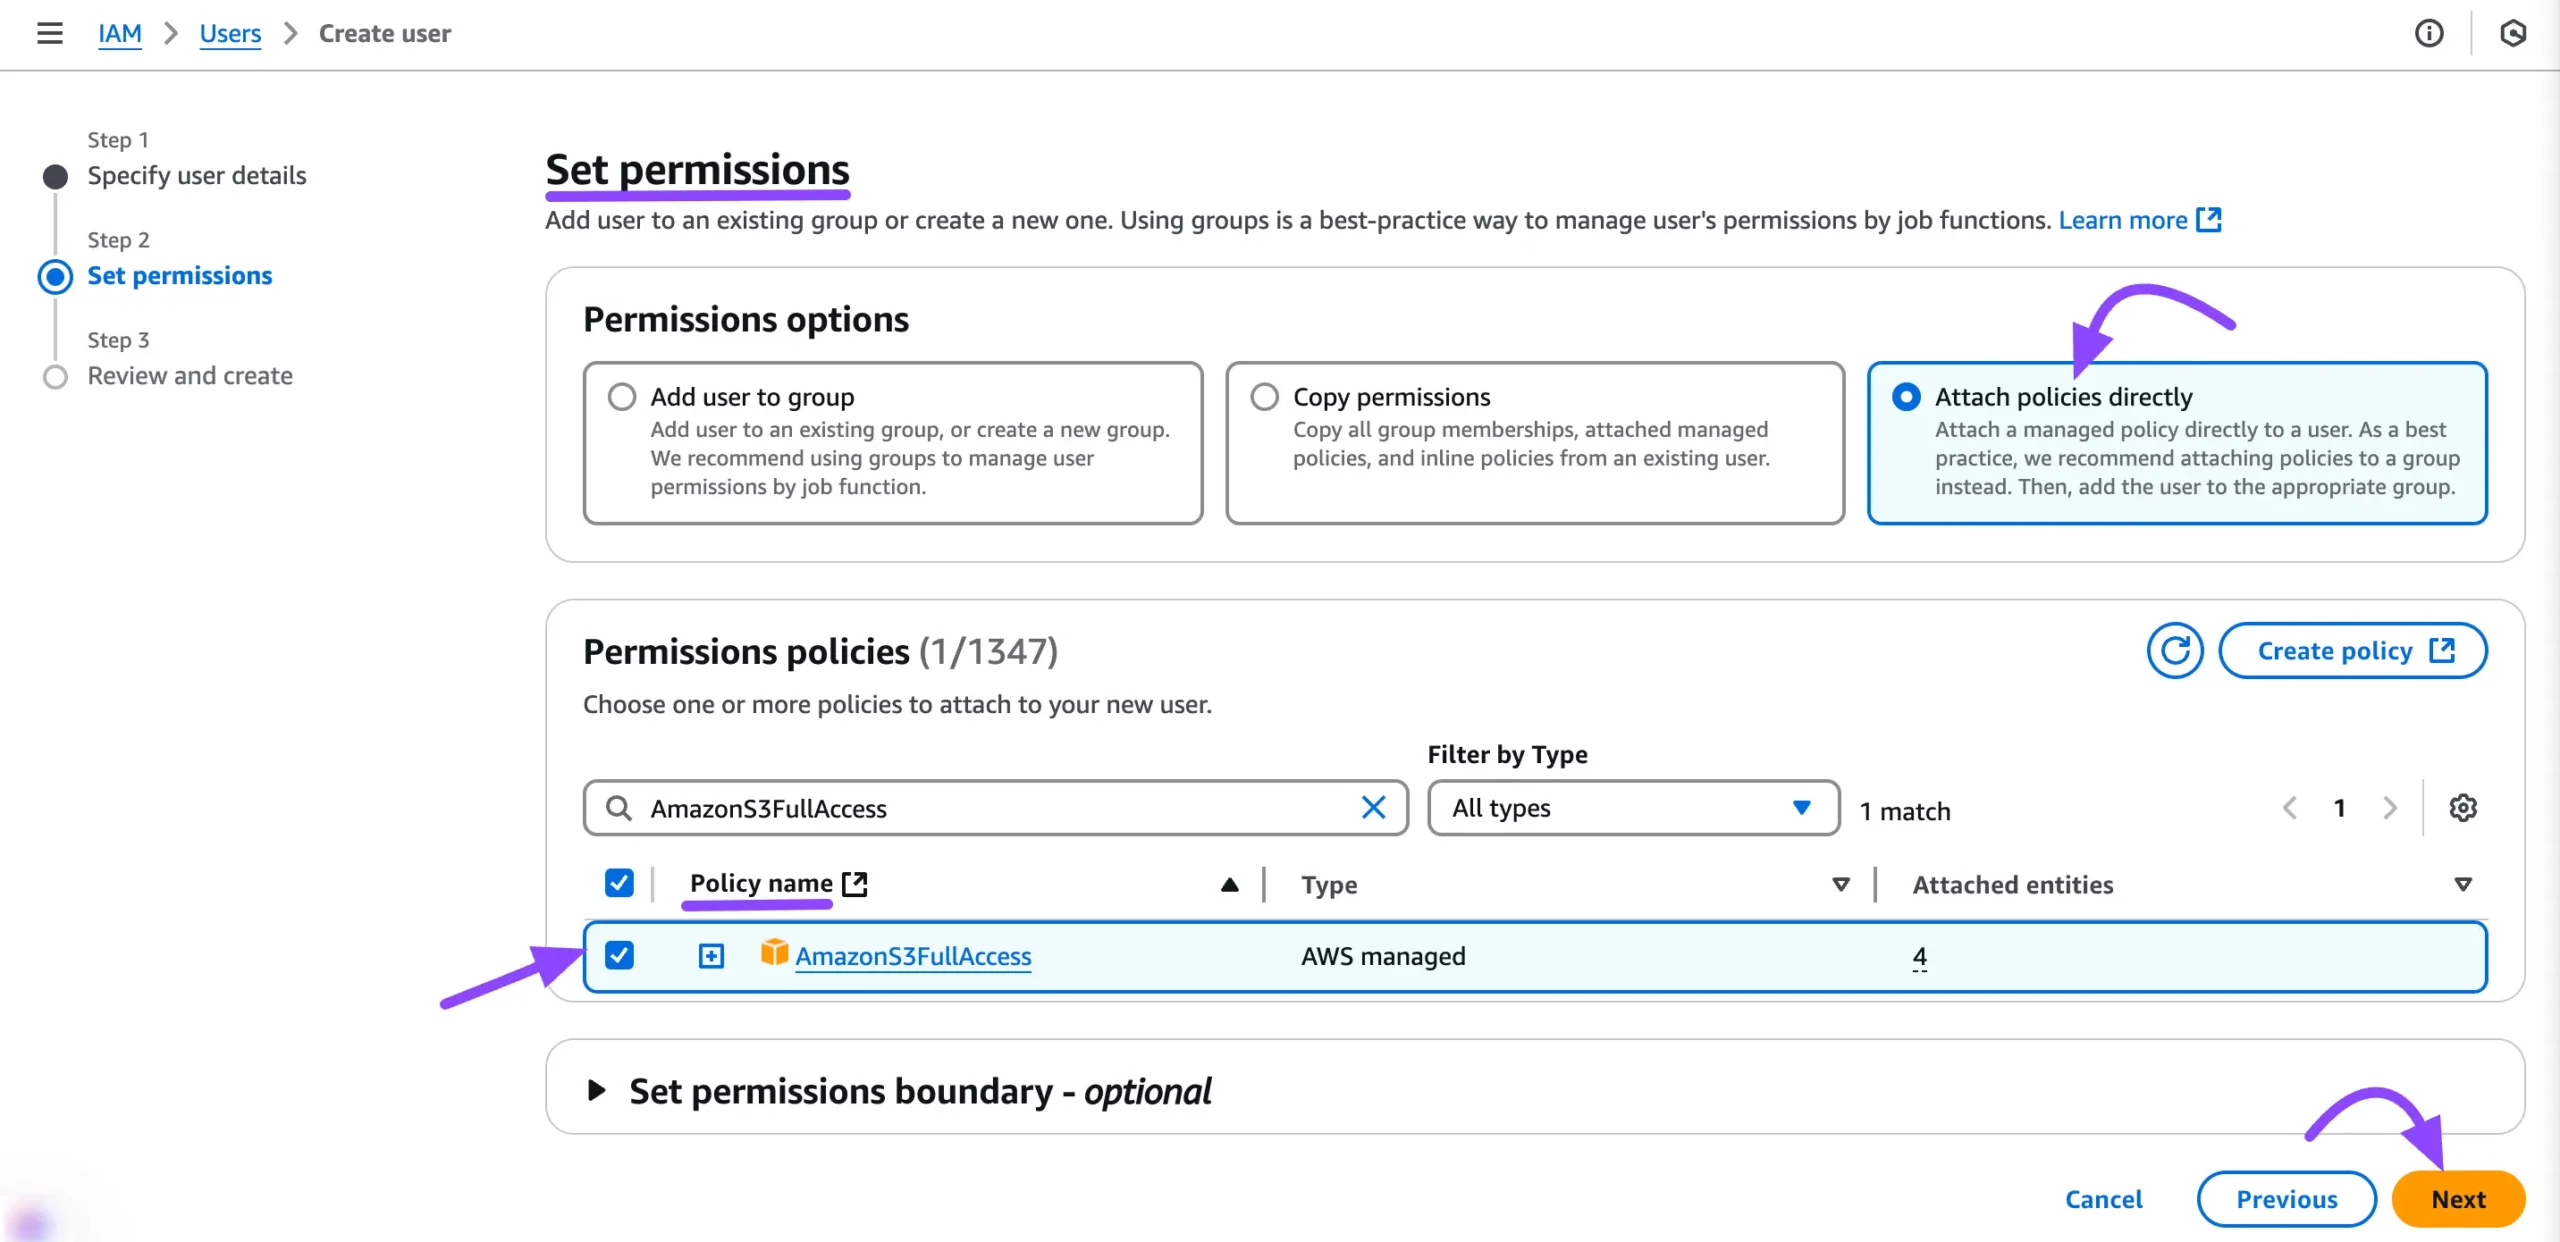Click the Next button
Viewport: 2560px width, 1242px height.
click(2459, 1199)
